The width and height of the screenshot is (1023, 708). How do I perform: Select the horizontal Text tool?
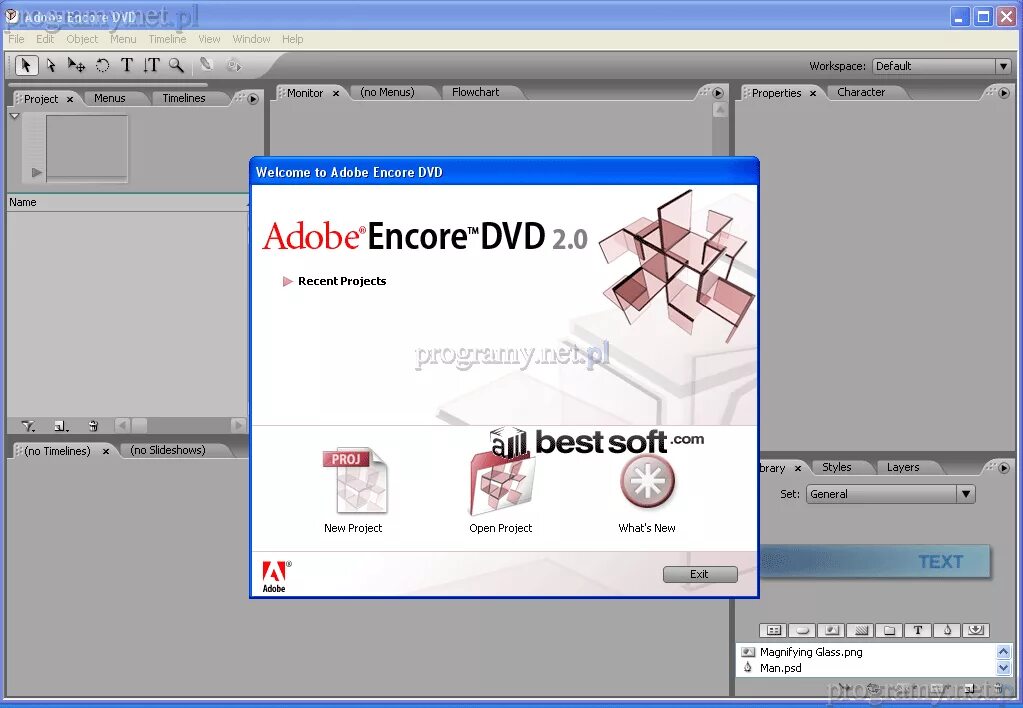tap(127, 65)
